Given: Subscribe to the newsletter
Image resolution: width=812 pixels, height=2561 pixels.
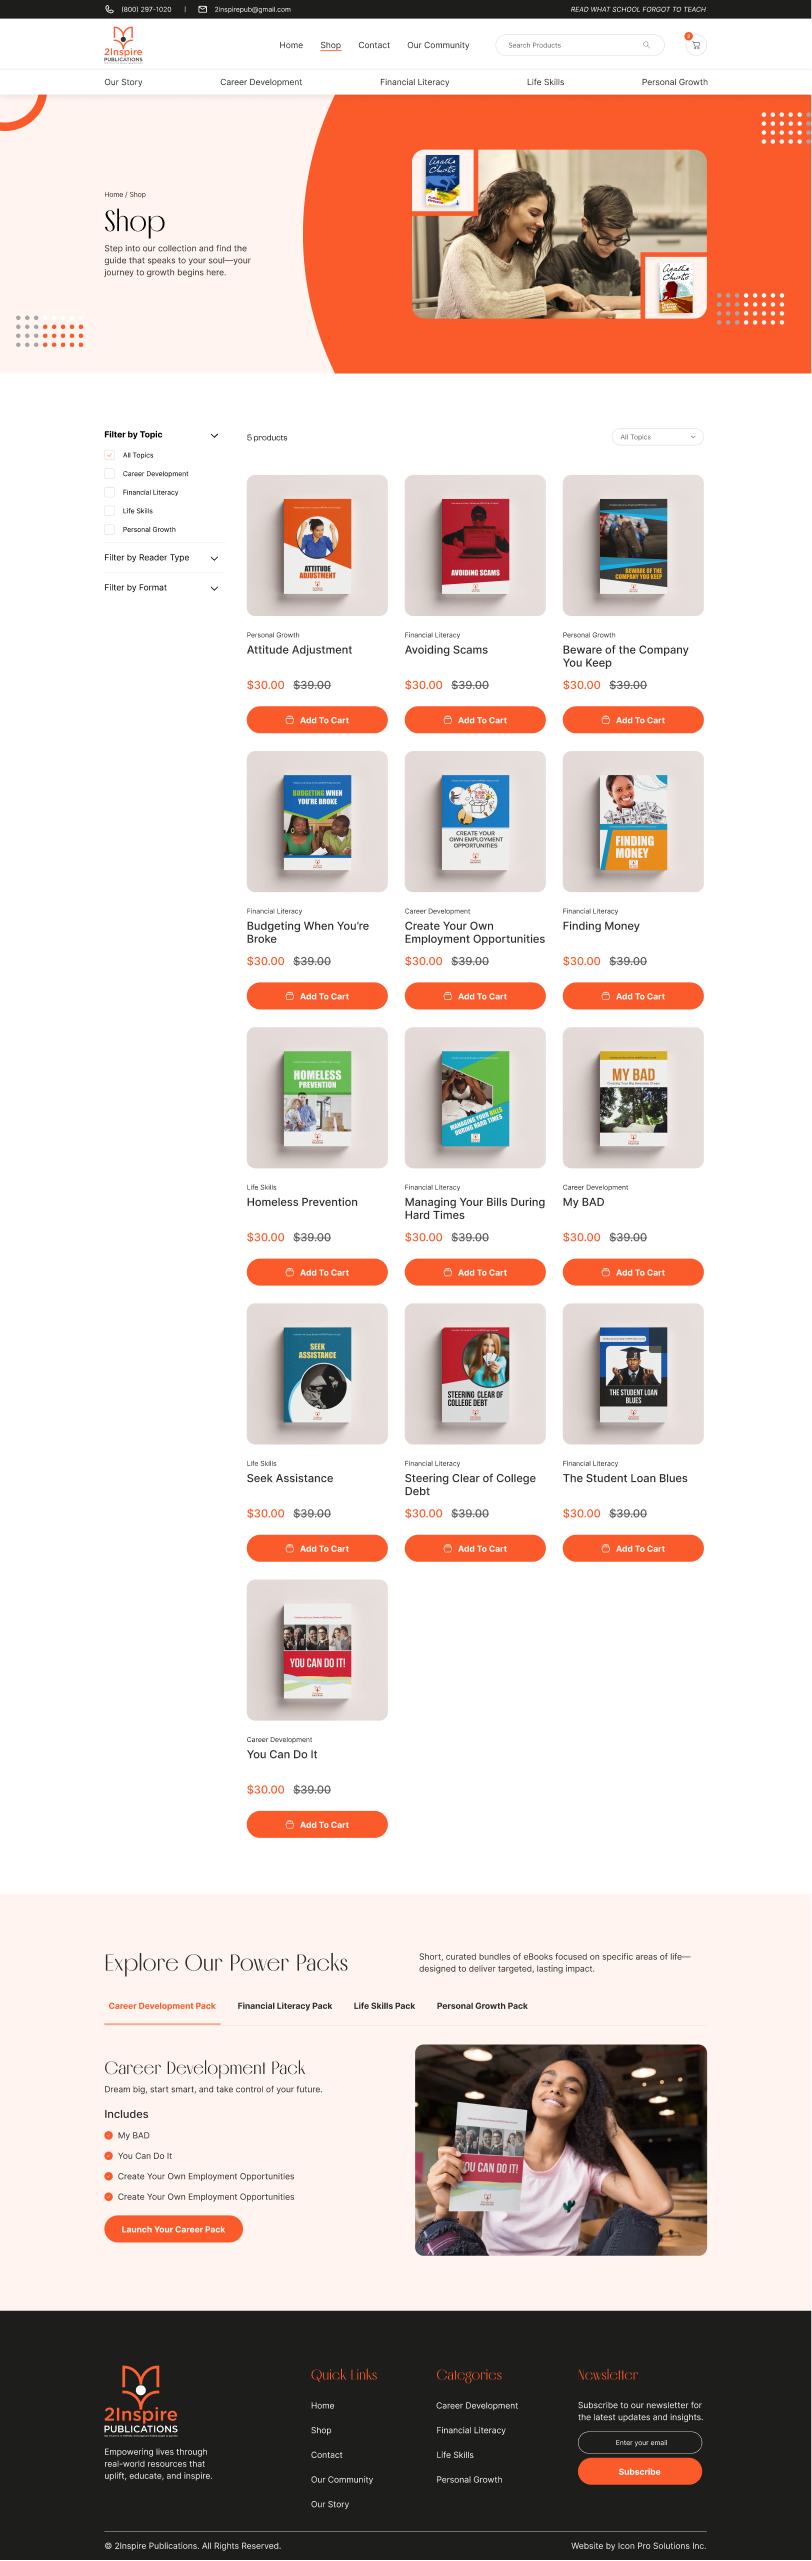Looking at the screenshot, I should pyautogui.click(x=640, y=2471).
